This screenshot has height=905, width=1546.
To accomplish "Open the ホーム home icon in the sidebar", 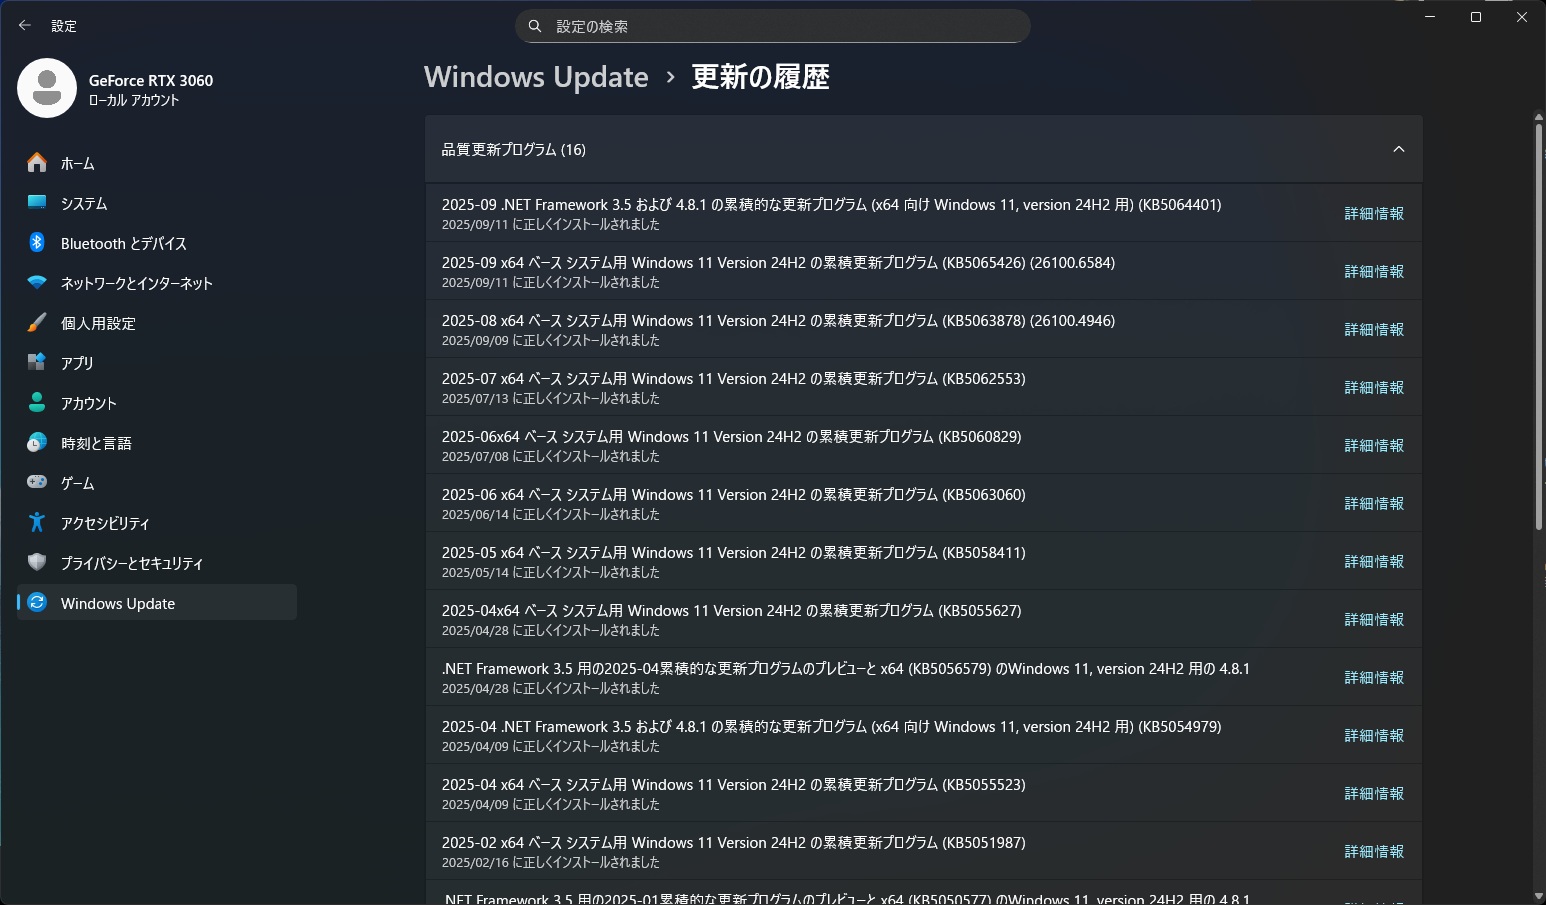I will coord(37,162).
